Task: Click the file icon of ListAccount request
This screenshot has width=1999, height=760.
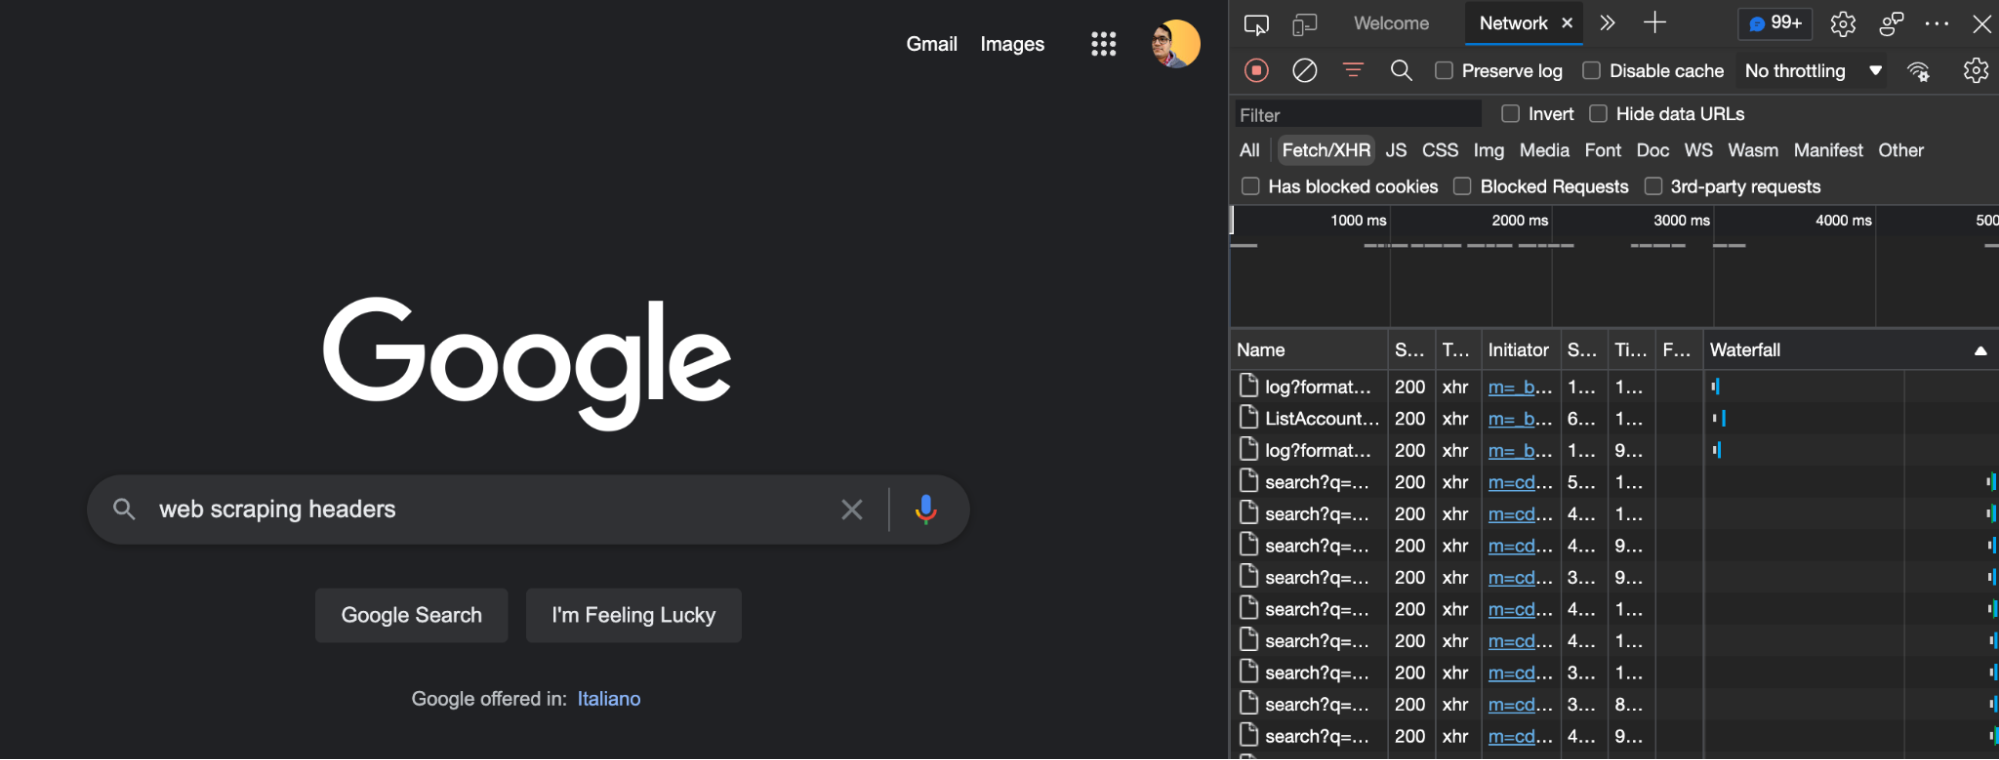Action: [x=1248, y=418]
